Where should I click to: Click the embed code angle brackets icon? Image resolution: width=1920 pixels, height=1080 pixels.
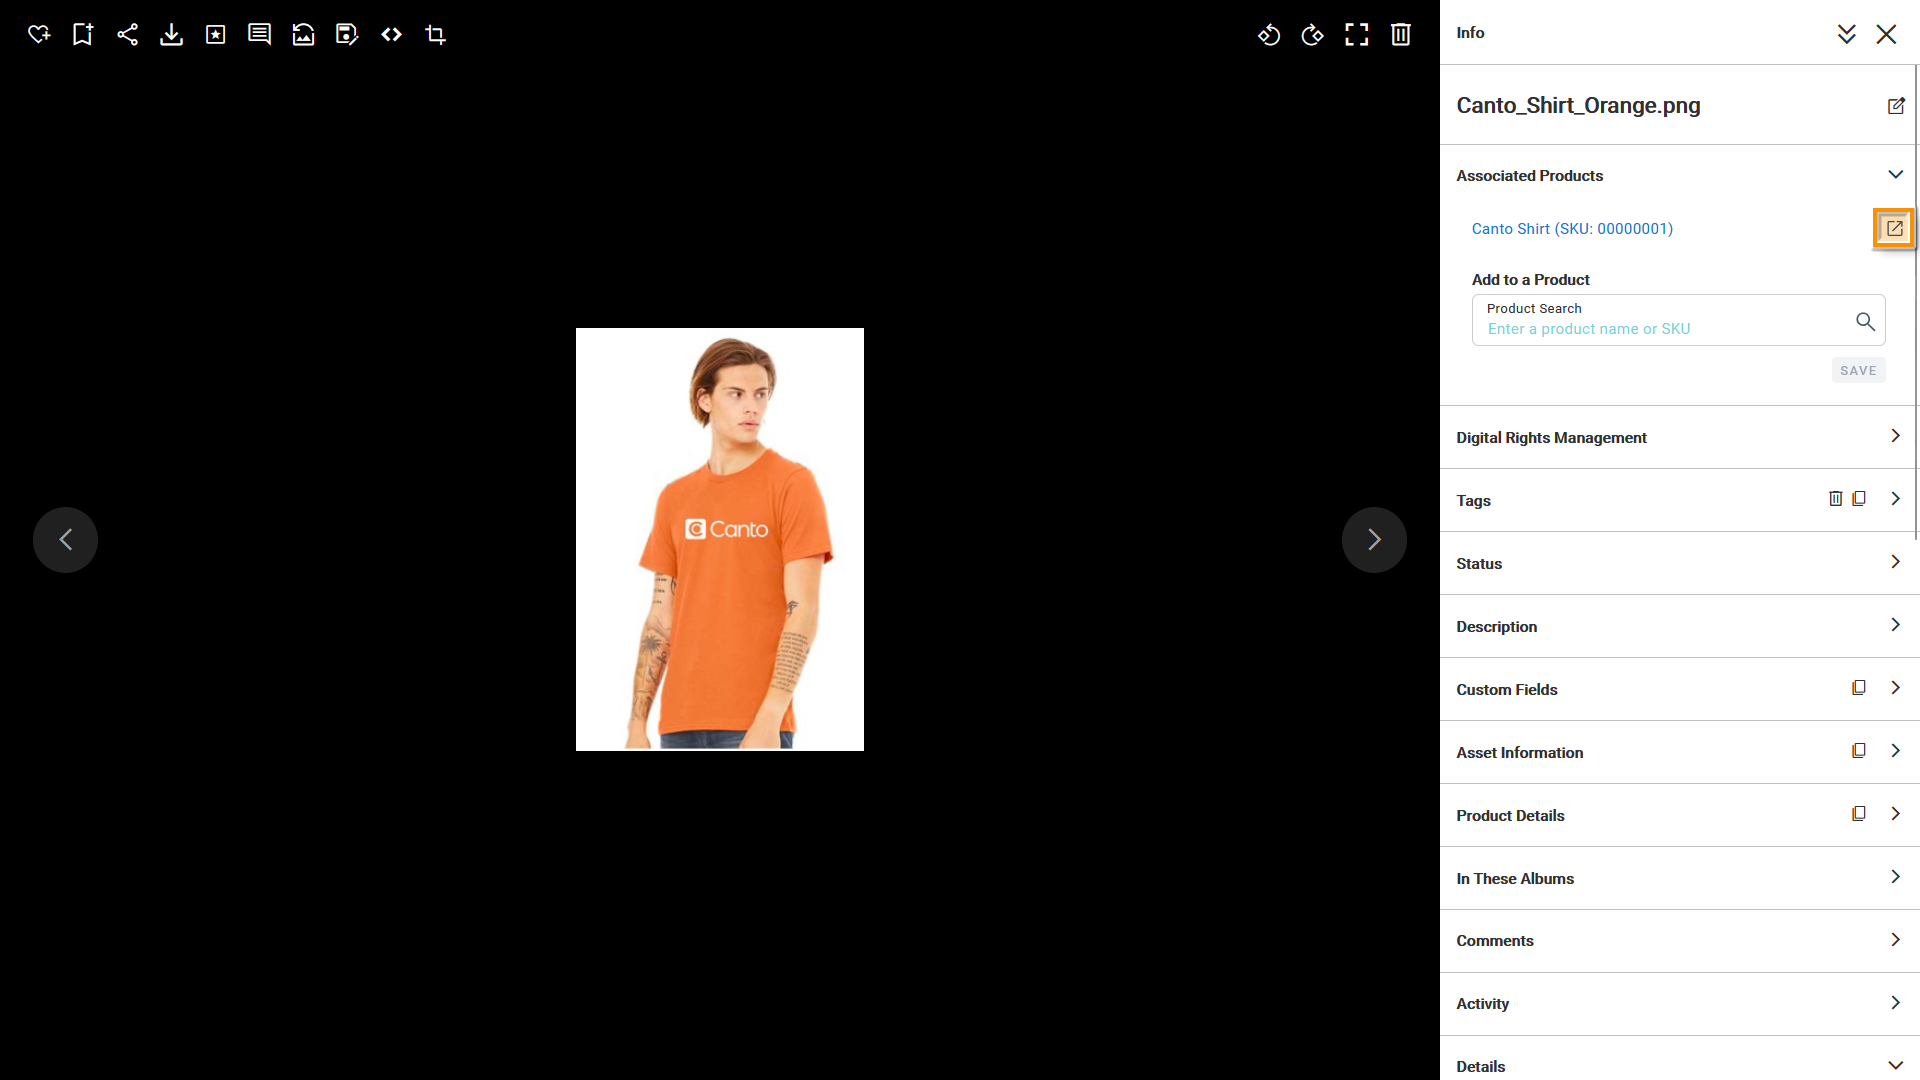click(391, 35)
